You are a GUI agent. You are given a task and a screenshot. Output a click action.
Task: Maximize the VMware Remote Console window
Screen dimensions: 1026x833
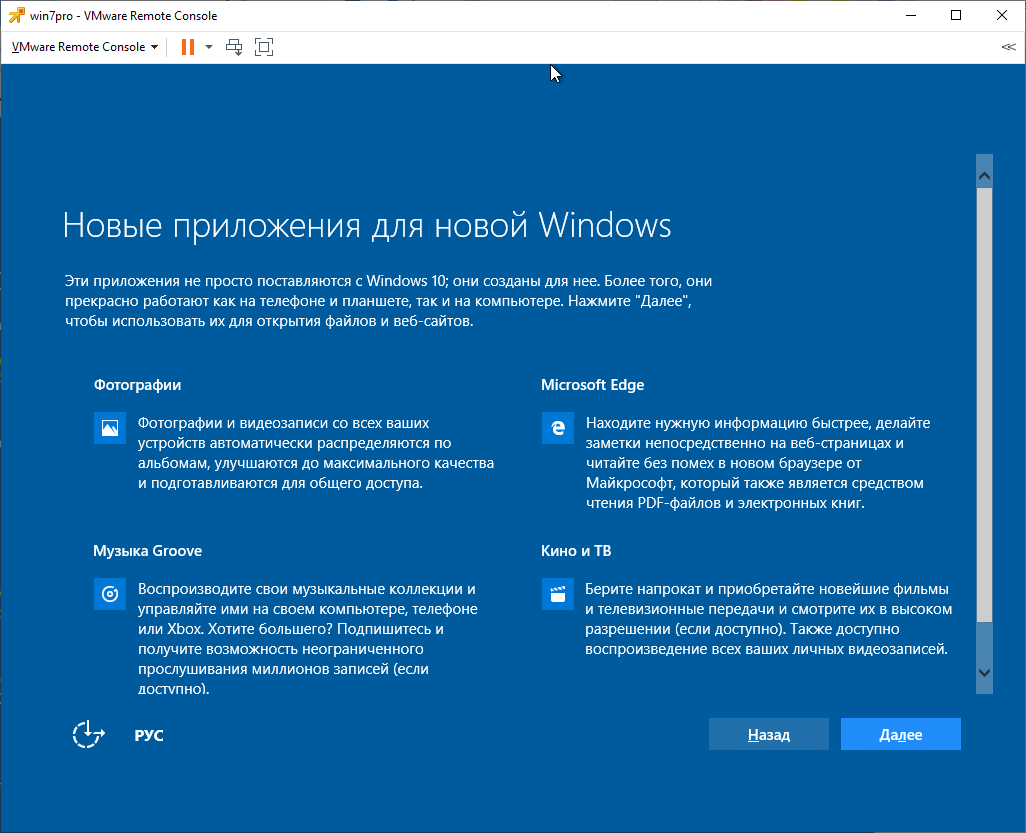956,15
